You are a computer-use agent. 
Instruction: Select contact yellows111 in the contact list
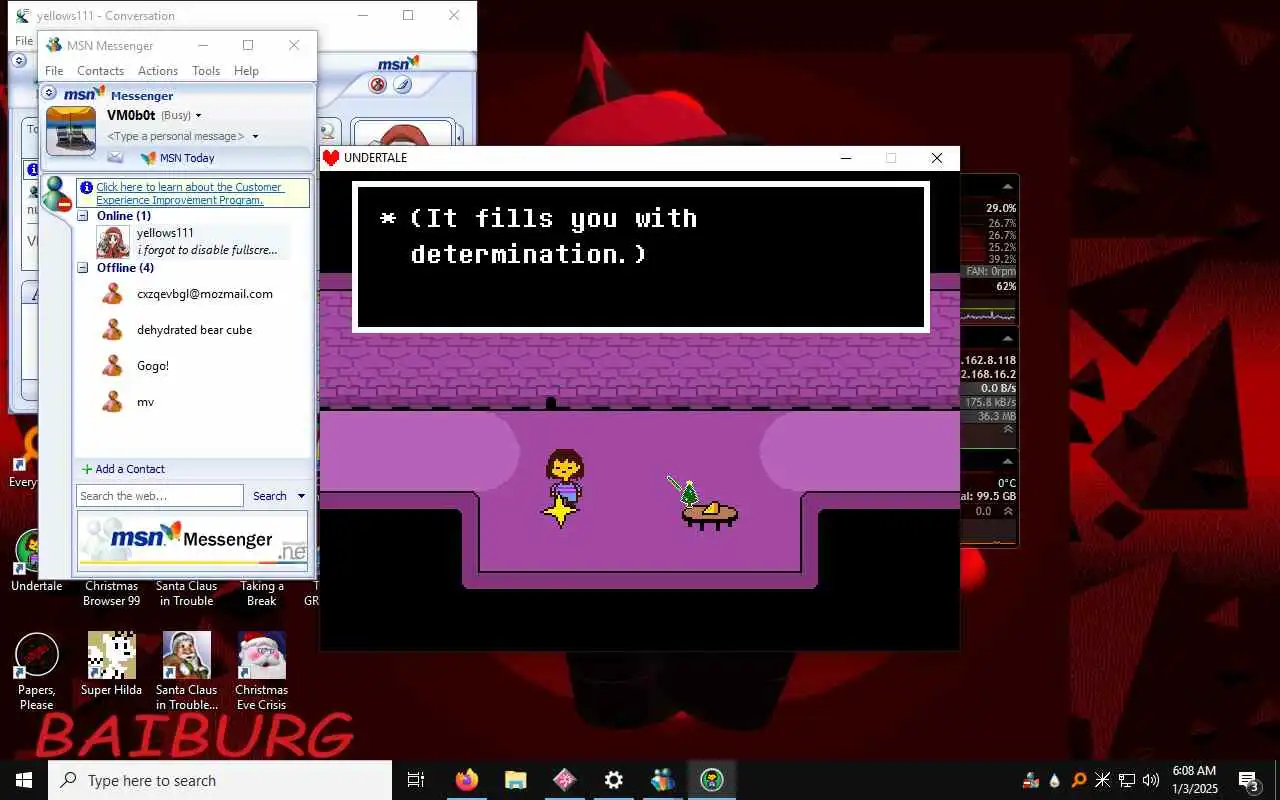click(x=192, y=242)
